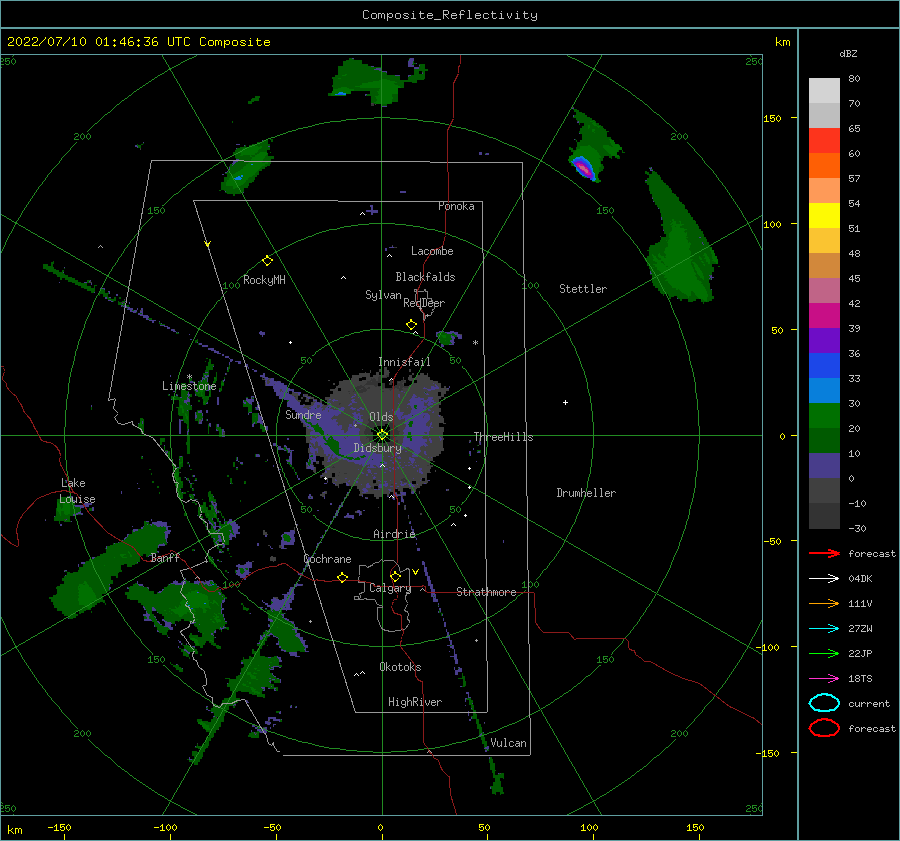This screenshot has width=900, height=841.
Task: Click the yellow V marker northeast of Calgary
Action: coord(415,572)
